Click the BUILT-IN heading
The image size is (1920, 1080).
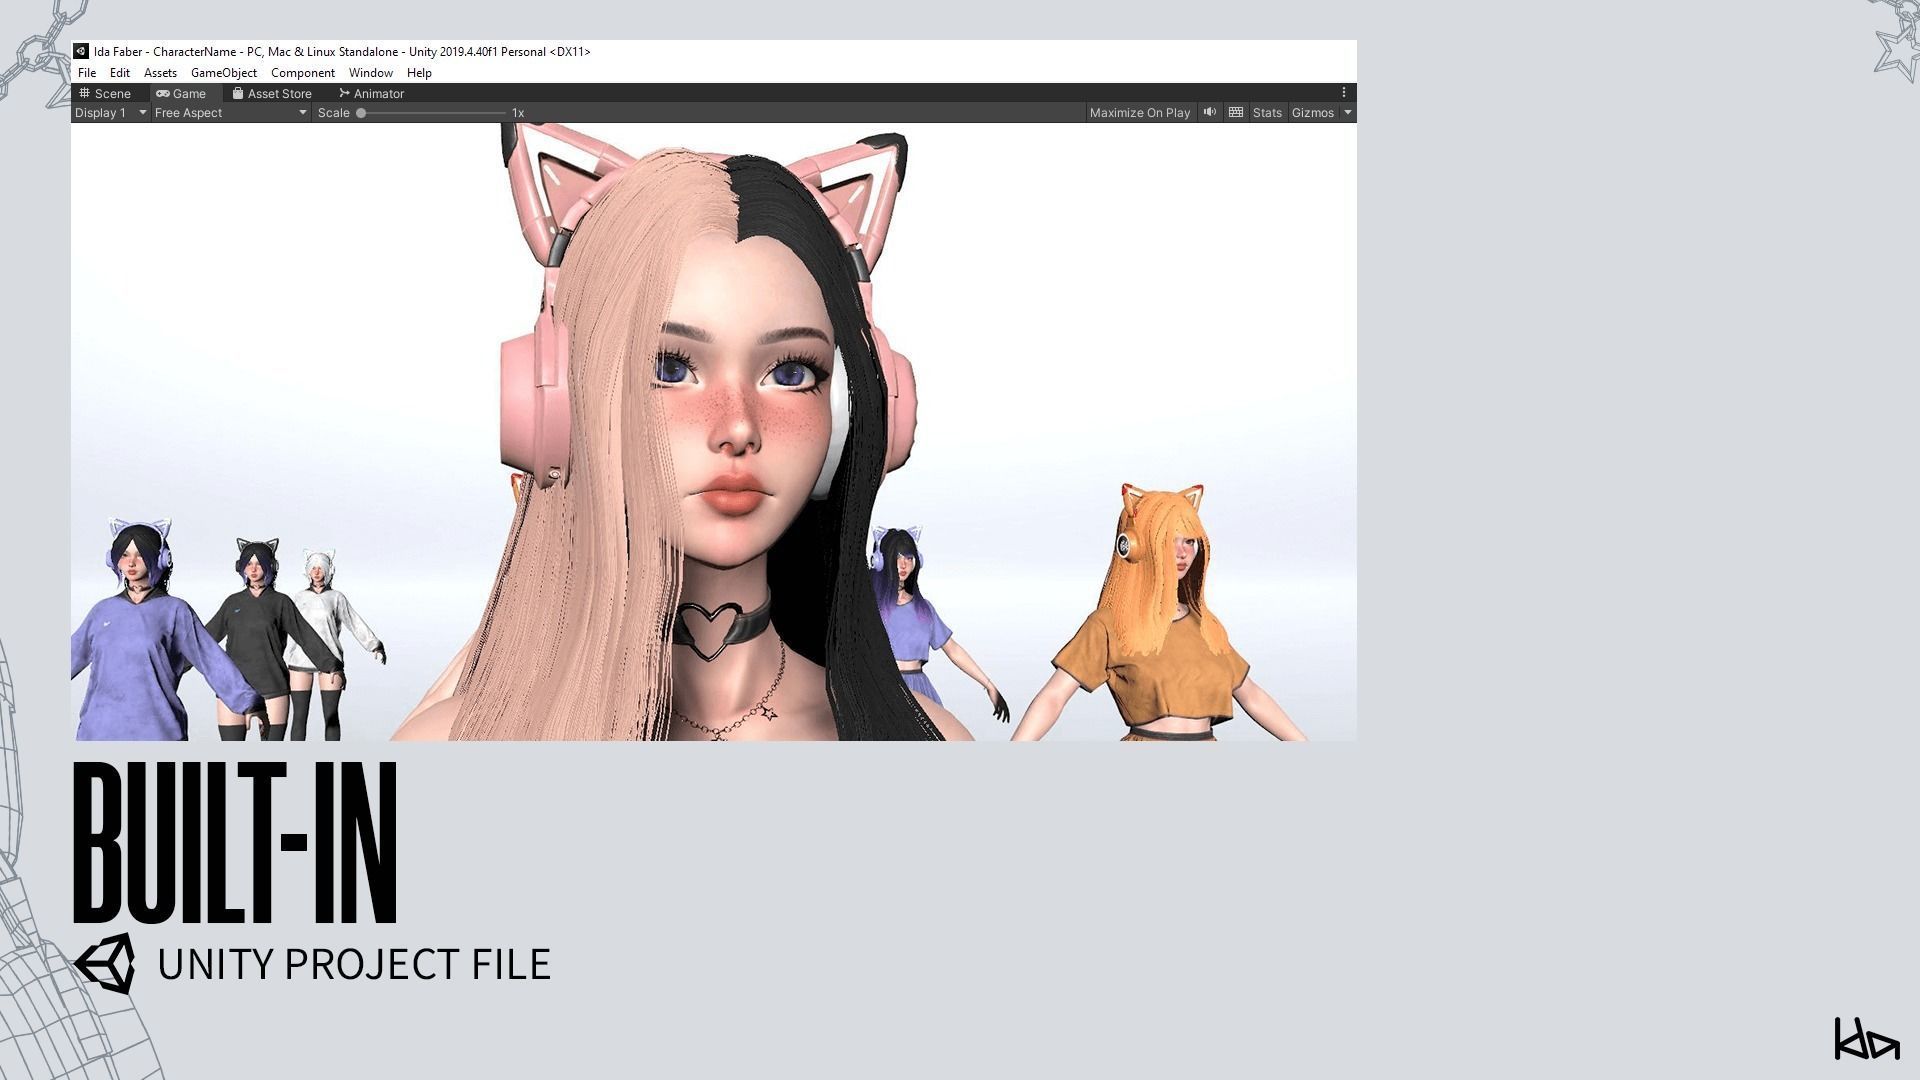point(235,843)
